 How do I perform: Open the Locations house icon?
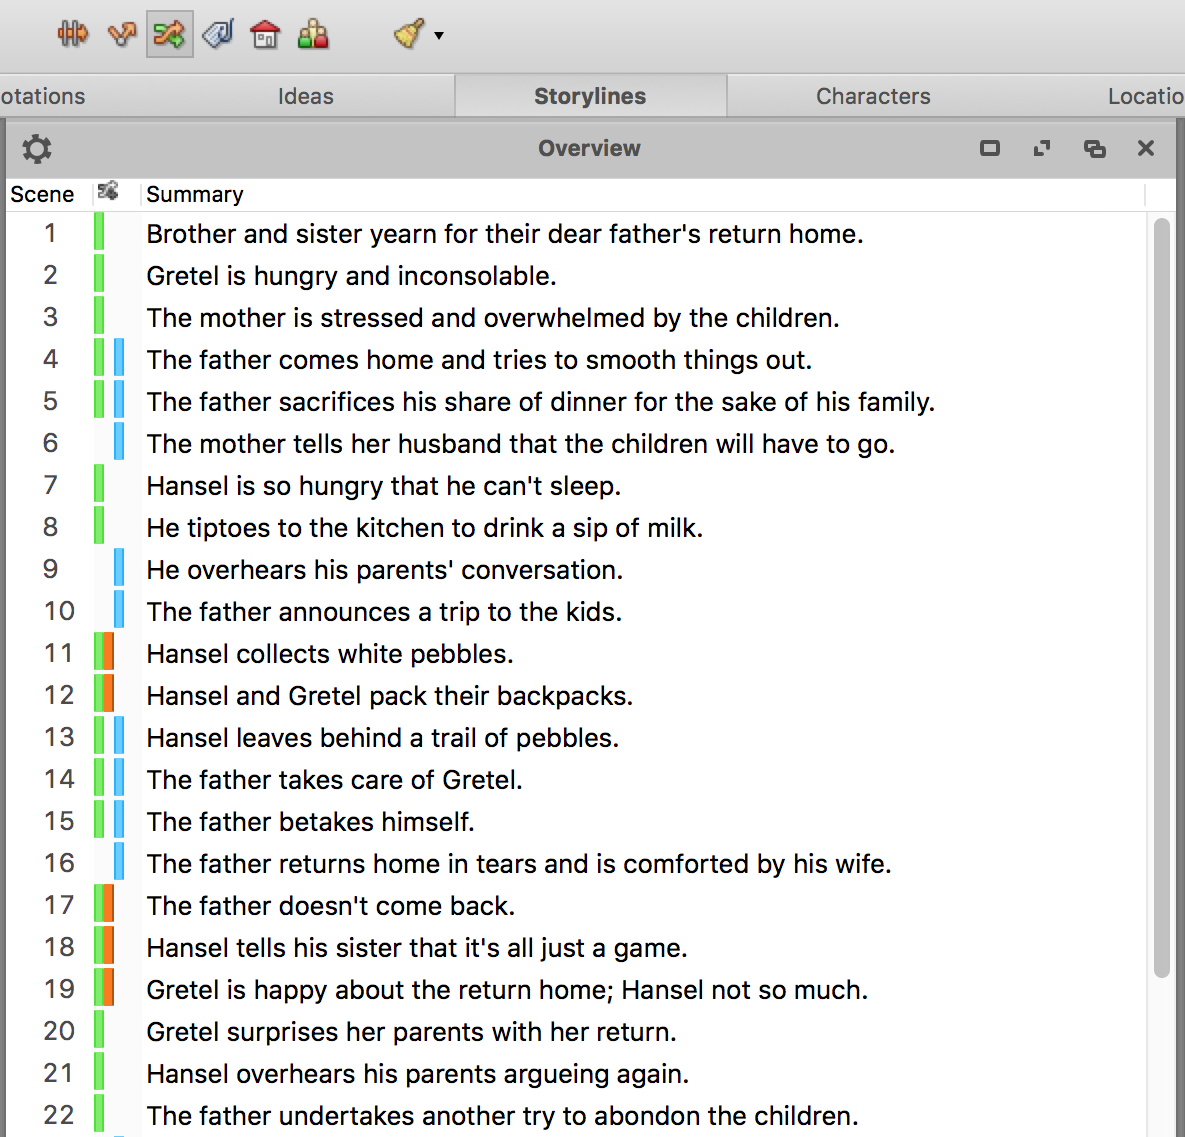click(265, 34)
